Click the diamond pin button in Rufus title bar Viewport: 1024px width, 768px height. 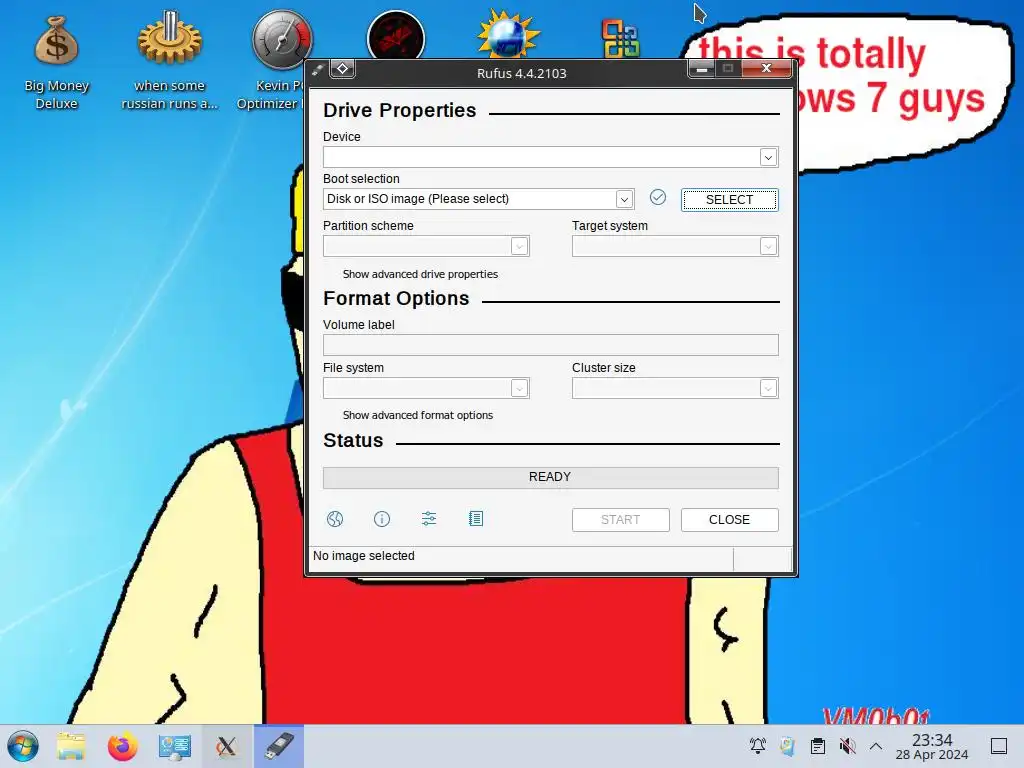[x=343, y=69]
